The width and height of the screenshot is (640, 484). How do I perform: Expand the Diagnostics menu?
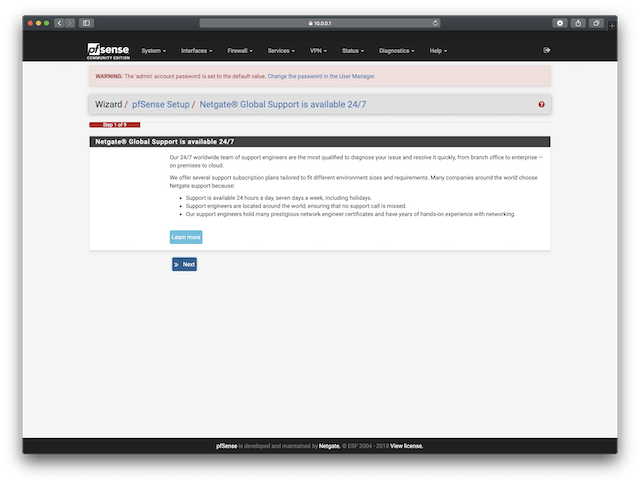click(396, 51)
